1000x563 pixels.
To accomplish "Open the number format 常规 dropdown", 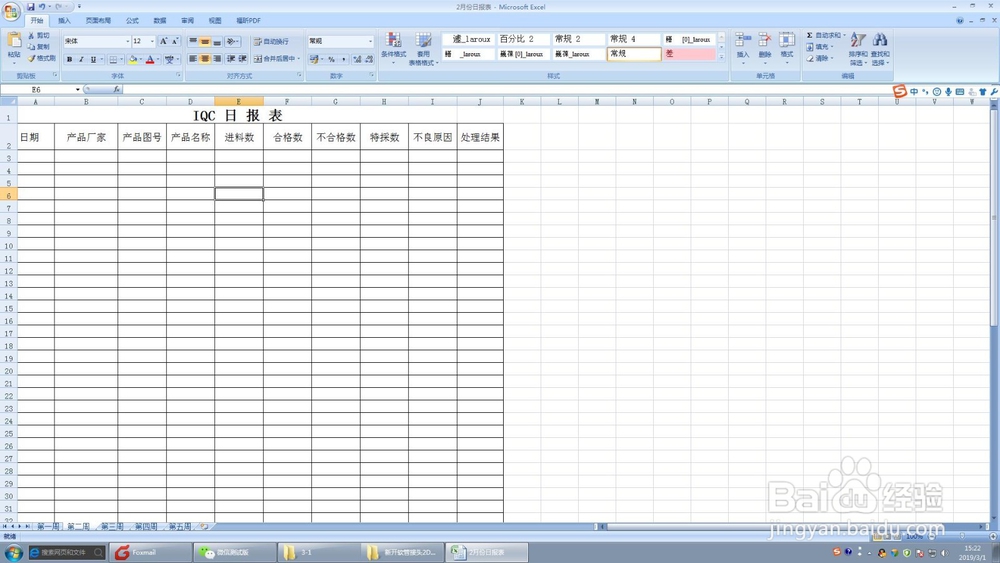I will [x=370, y=41].
